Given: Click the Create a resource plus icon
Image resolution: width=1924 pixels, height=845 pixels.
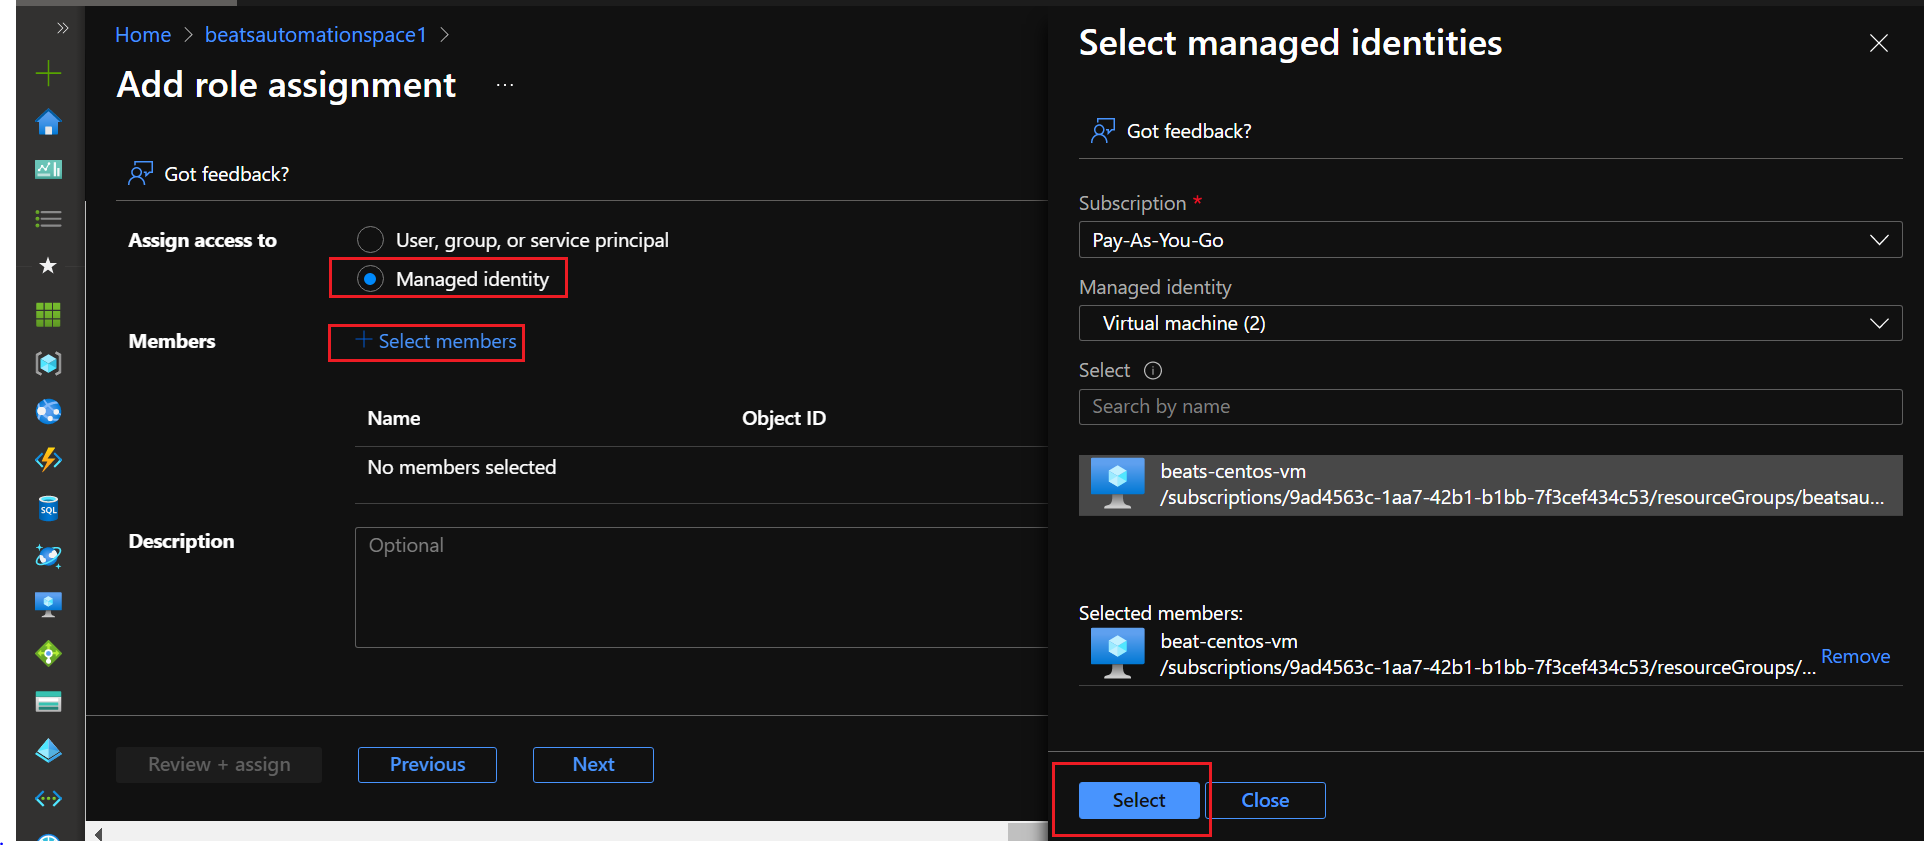Looking at the screenshot, I should [x=48, y=74].
